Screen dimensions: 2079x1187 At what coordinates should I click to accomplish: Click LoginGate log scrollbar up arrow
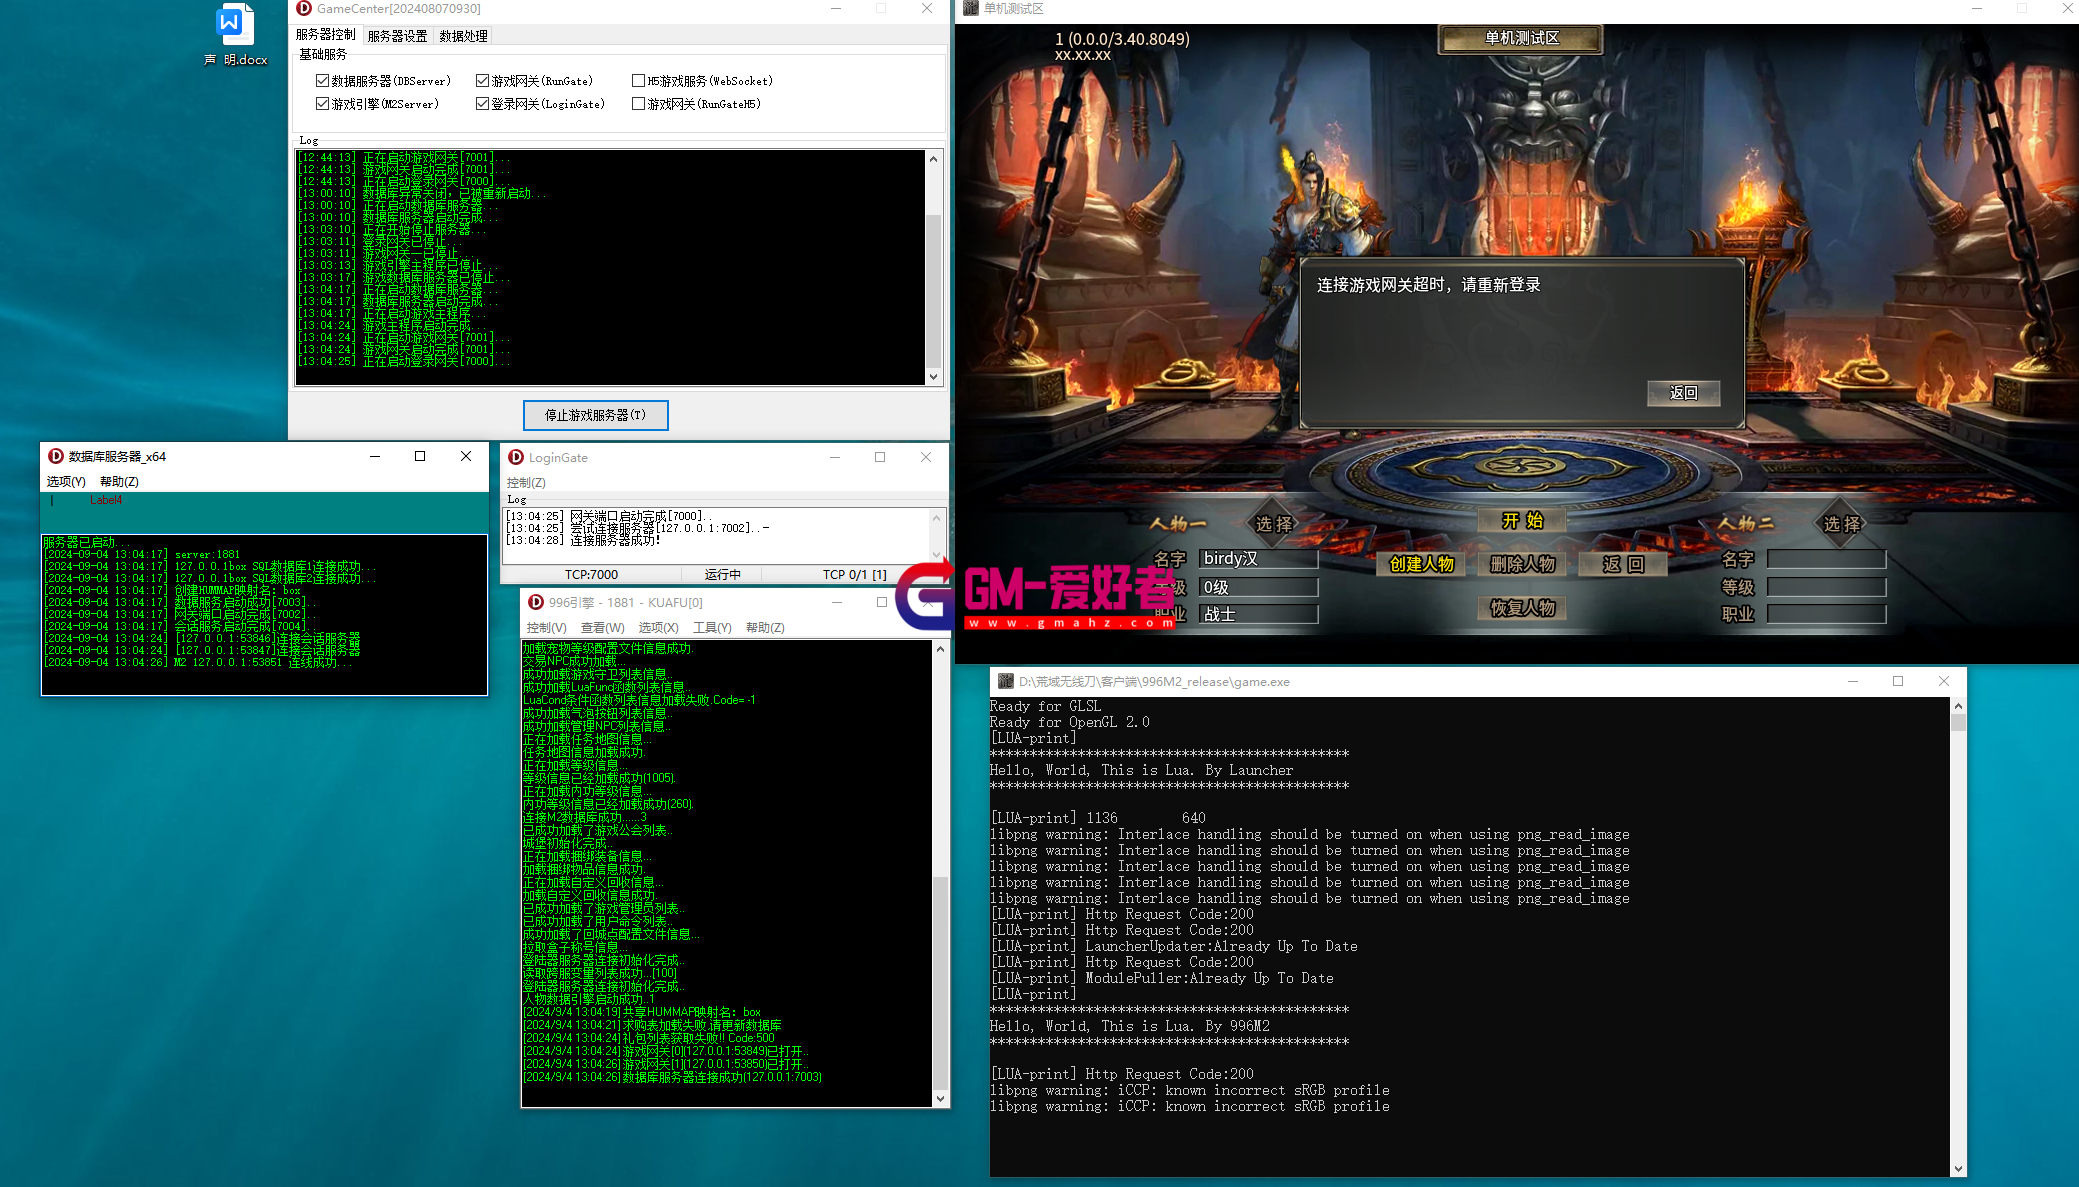pos(937,517)
